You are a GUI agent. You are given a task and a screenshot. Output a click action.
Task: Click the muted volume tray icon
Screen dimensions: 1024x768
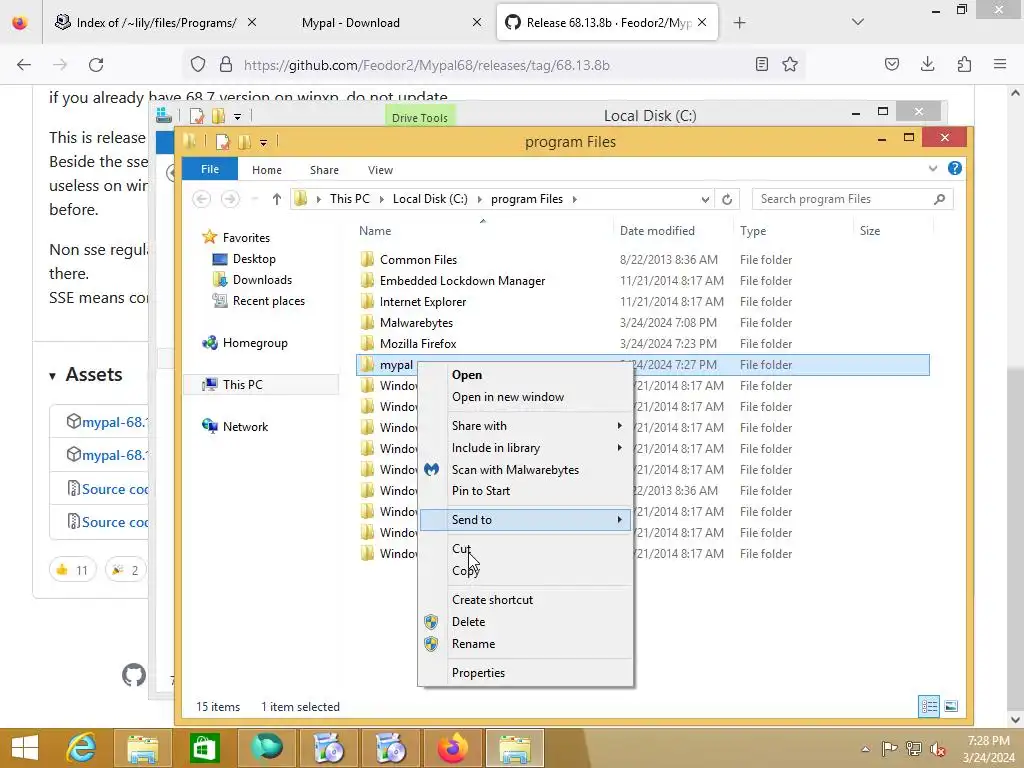tap(938, 748)
